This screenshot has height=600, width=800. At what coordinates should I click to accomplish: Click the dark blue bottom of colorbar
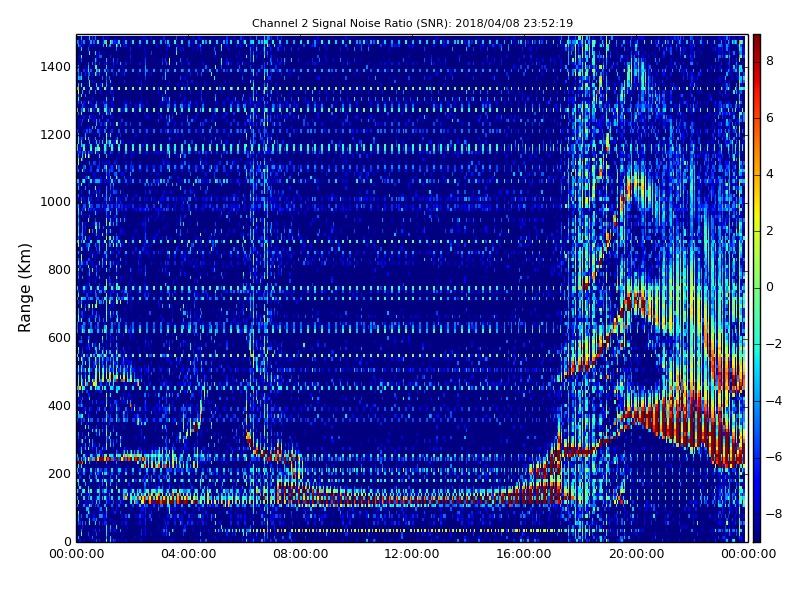click(x=757, y=536)
